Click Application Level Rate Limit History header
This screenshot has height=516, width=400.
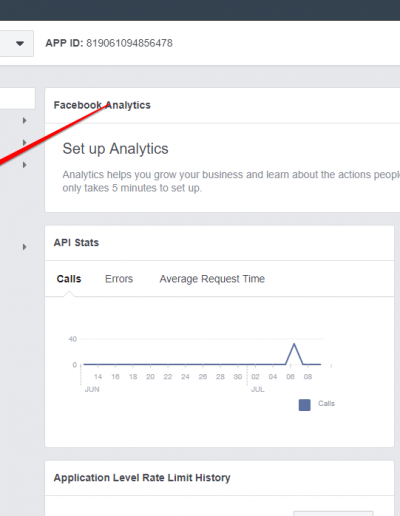click(x=142, y=478)
